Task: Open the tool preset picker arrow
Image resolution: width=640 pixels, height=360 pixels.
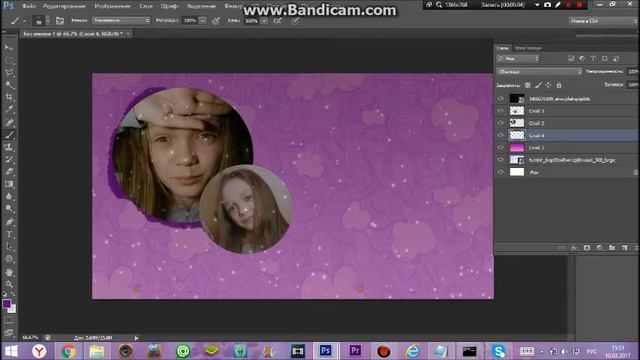Action: [24, 20]
